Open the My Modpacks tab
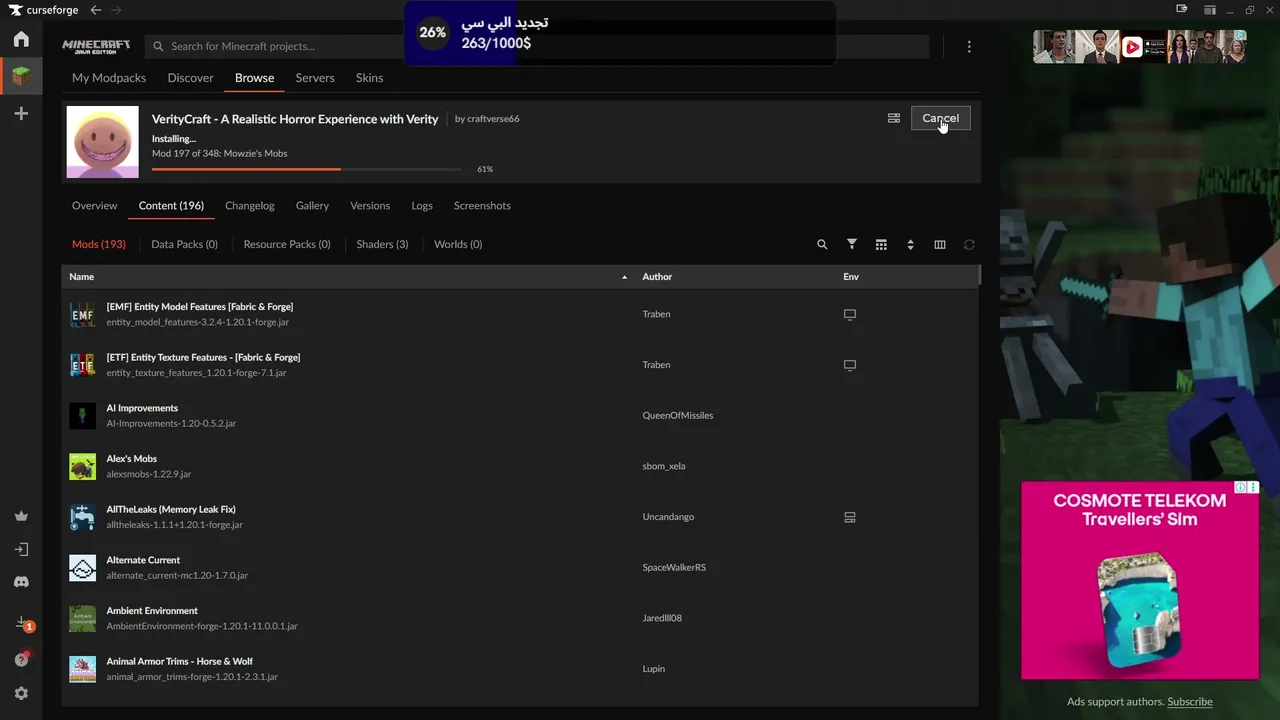This screenshot has width=1280, height=720. tap(109, 78)
